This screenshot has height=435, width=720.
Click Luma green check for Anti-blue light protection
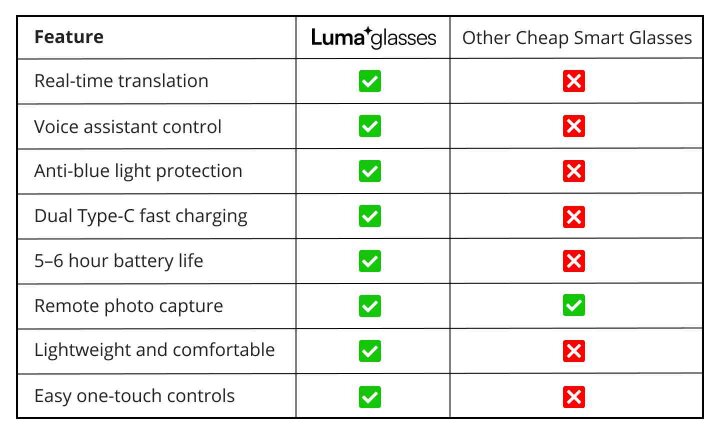(x=370, y=171)
